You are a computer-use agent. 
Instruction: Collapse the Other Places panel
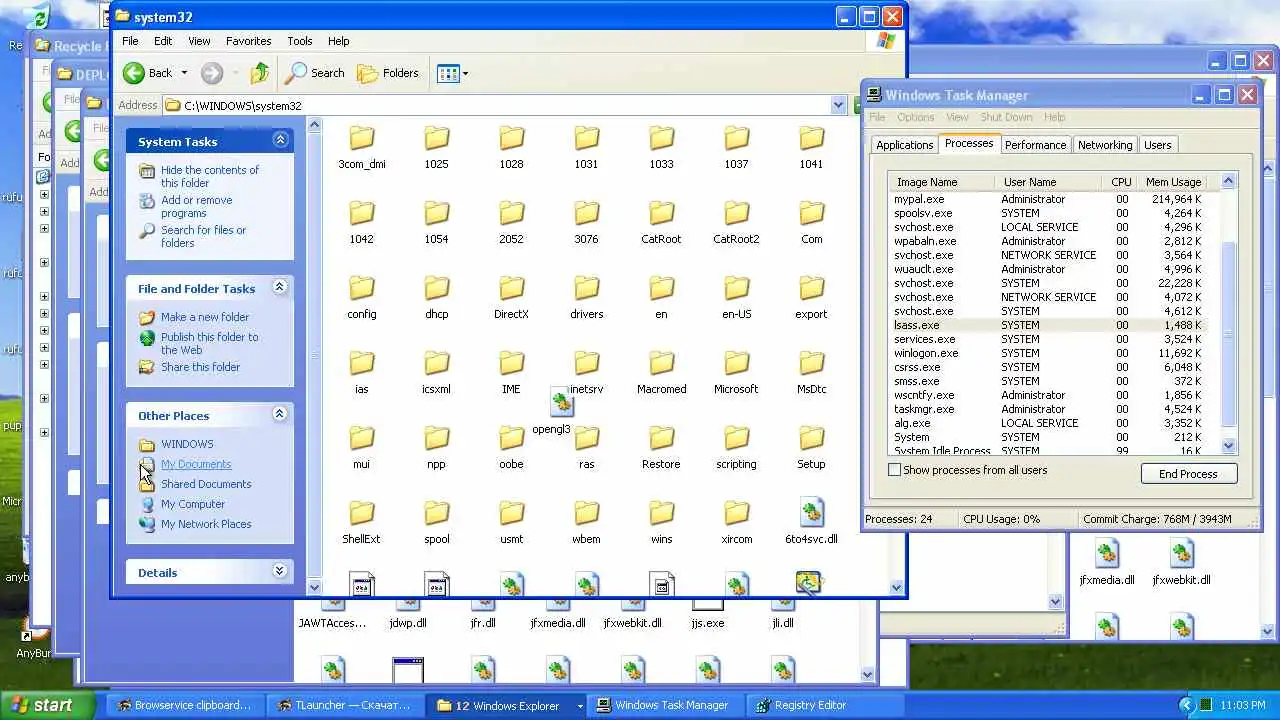click(x=280, y=414)
